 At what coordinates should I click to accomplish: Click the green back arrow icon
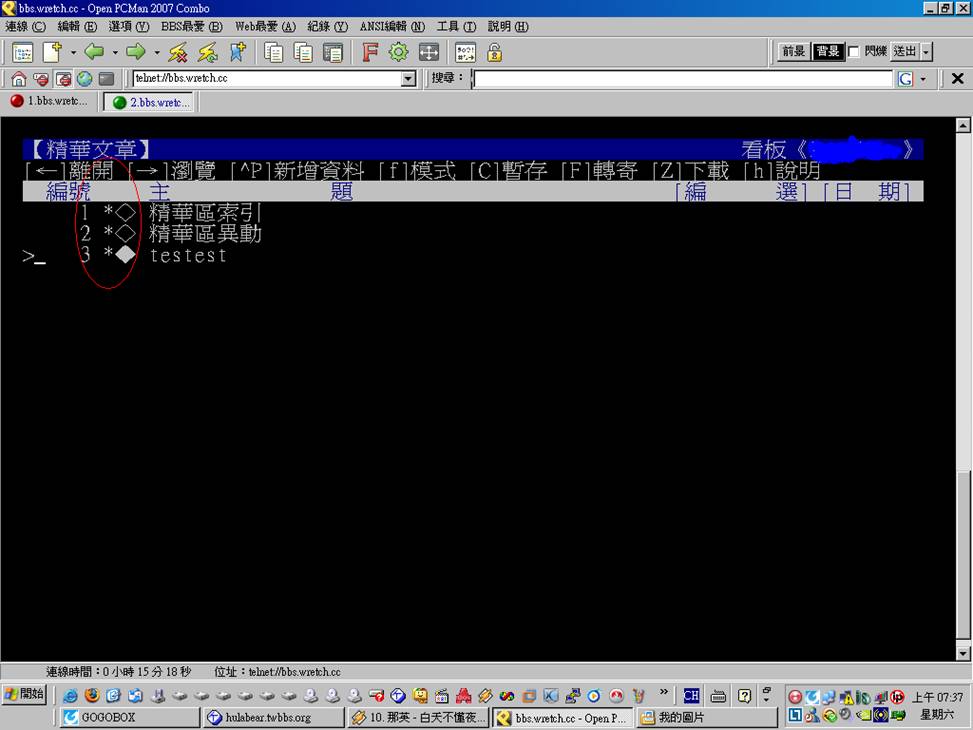point(94,52)
